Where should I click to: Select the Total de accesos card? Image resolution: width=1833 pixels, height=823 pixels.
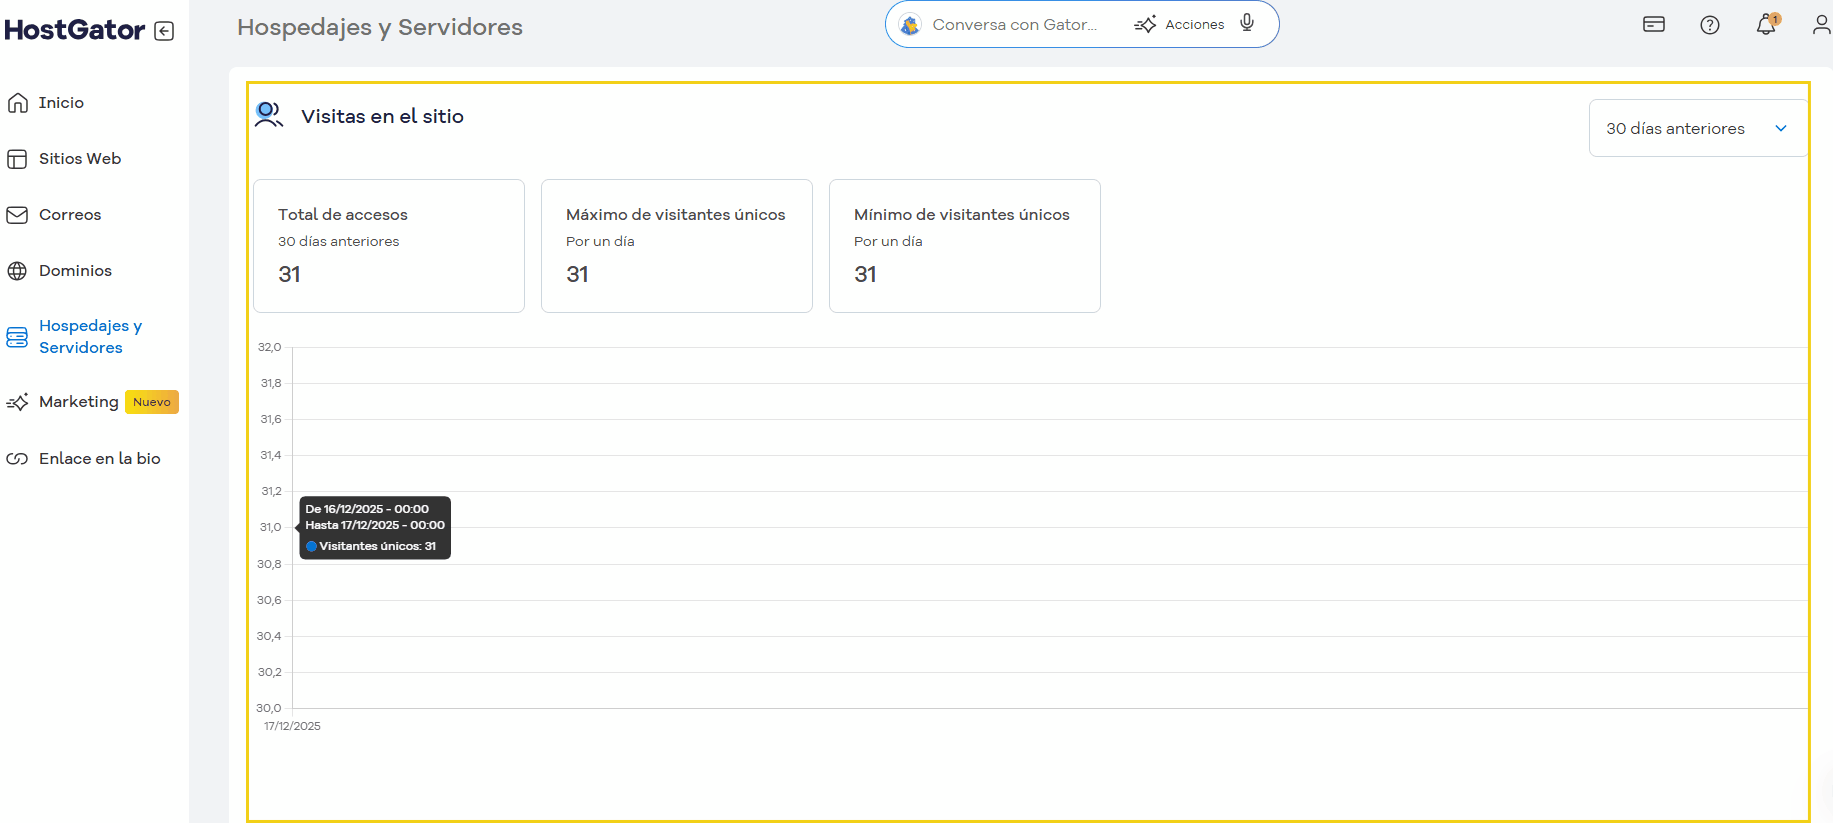[389, 246]
